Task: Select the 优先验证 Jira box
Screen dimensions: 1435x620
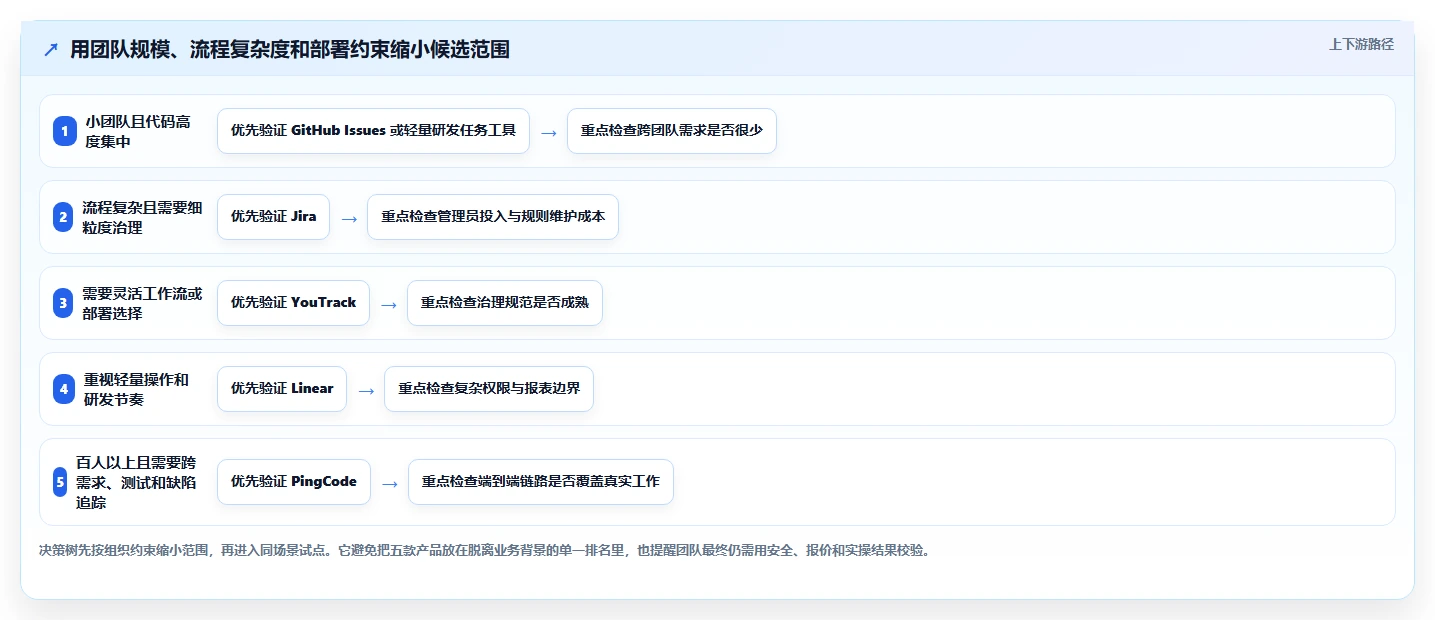Action: tap(273, 217)
